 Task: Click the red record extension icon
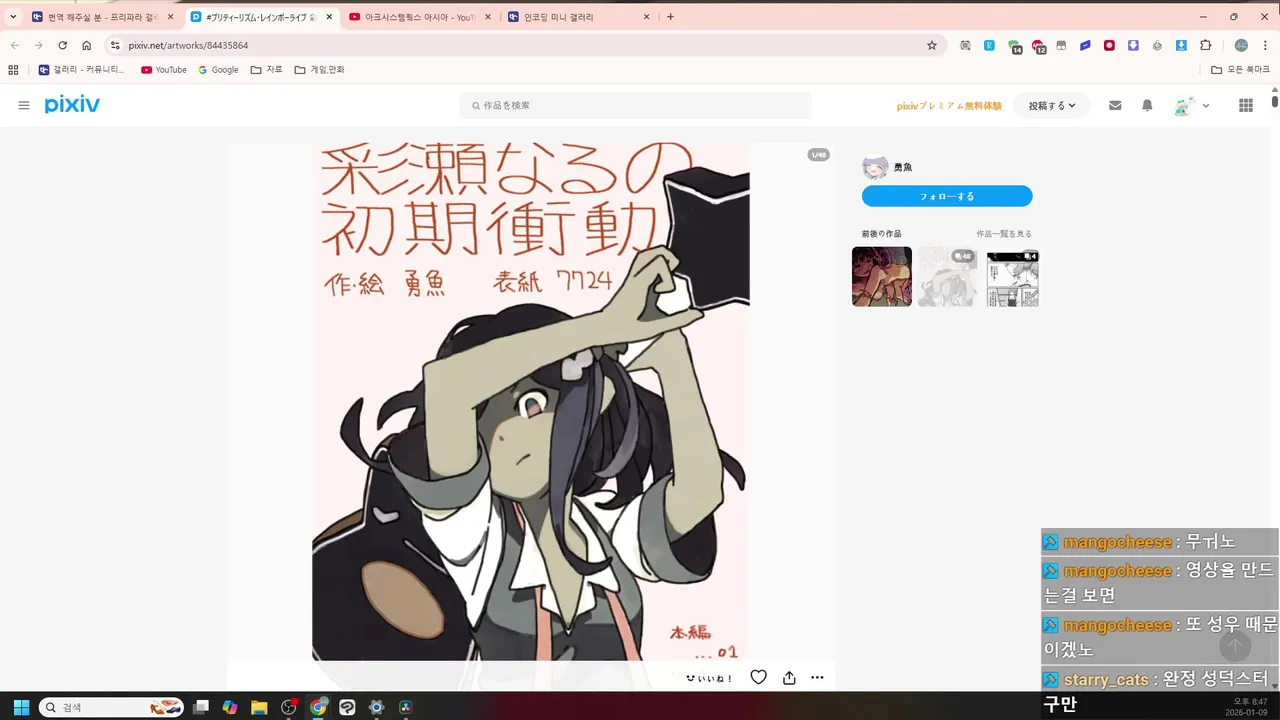point(1109,45)
